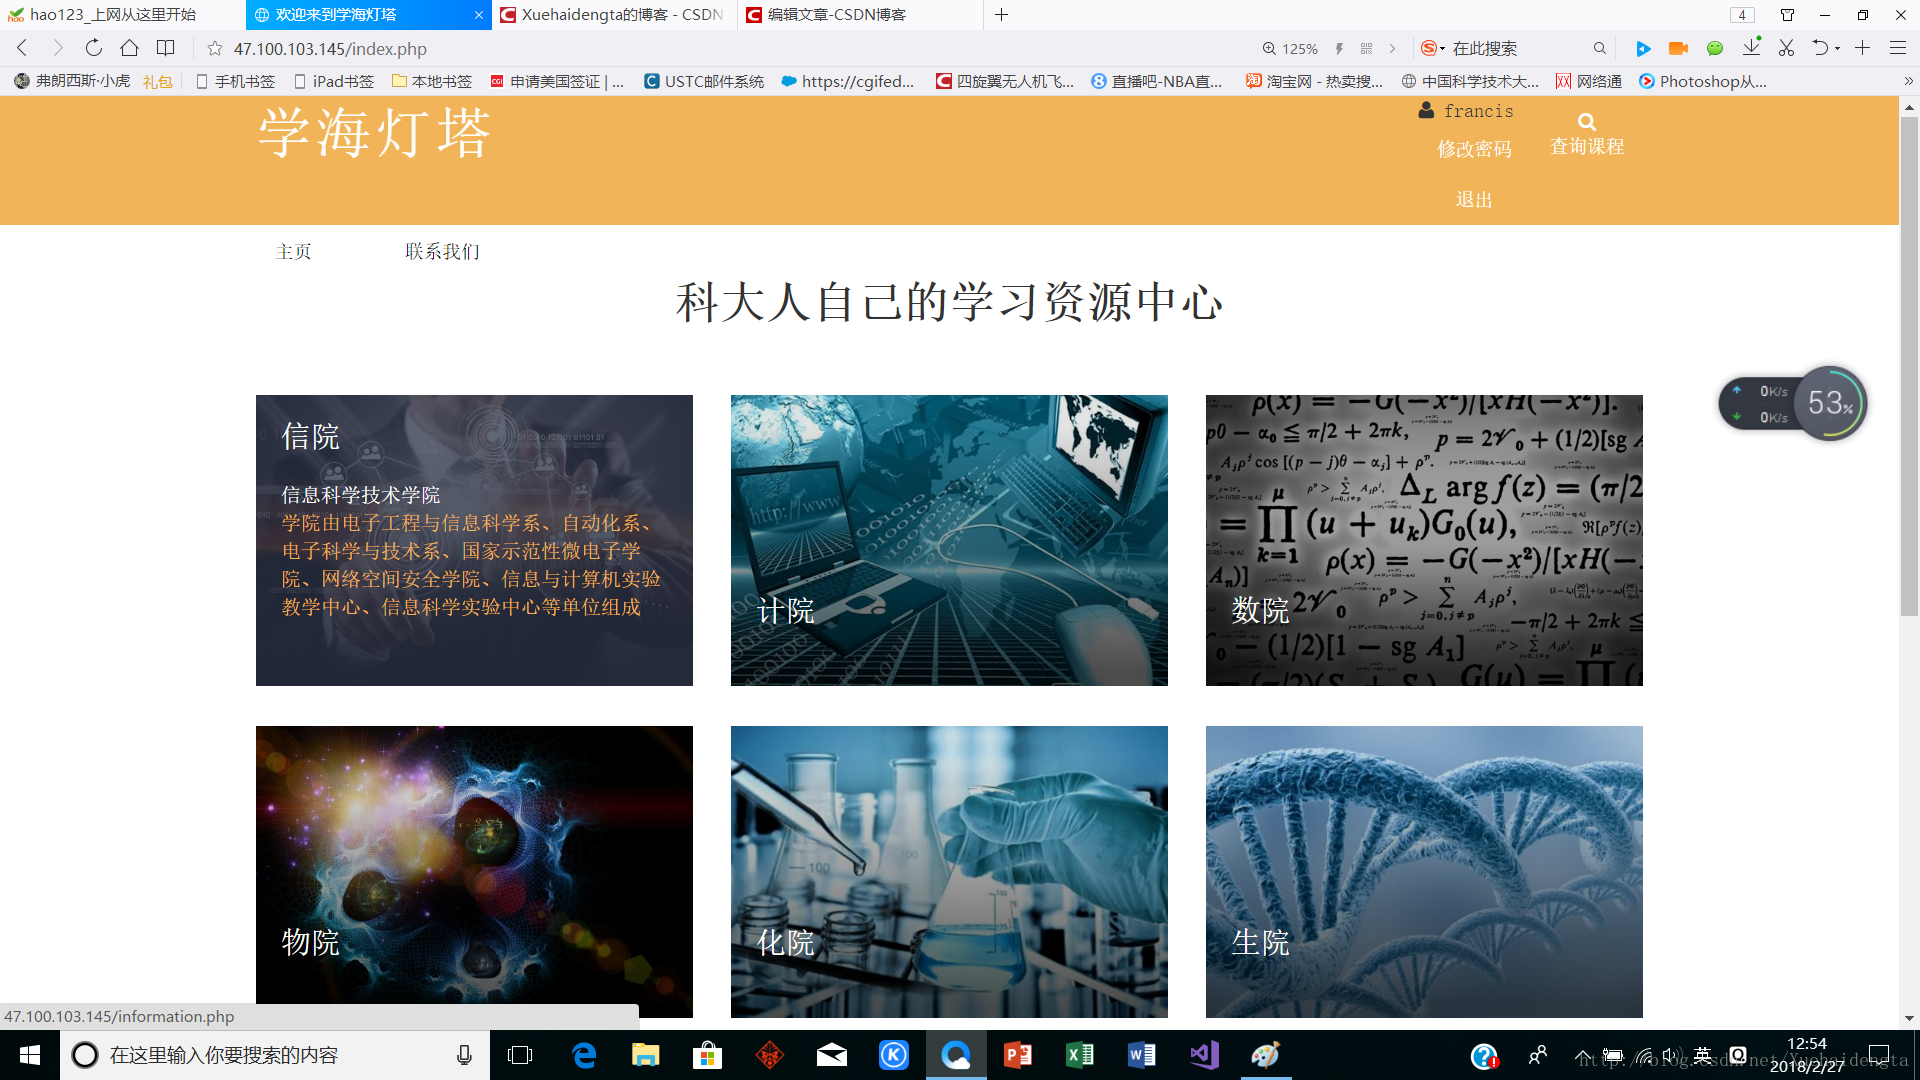Open a new tab with plus button
This screenshot has width=1920, height=1080.
click(x=1001, y=15)
